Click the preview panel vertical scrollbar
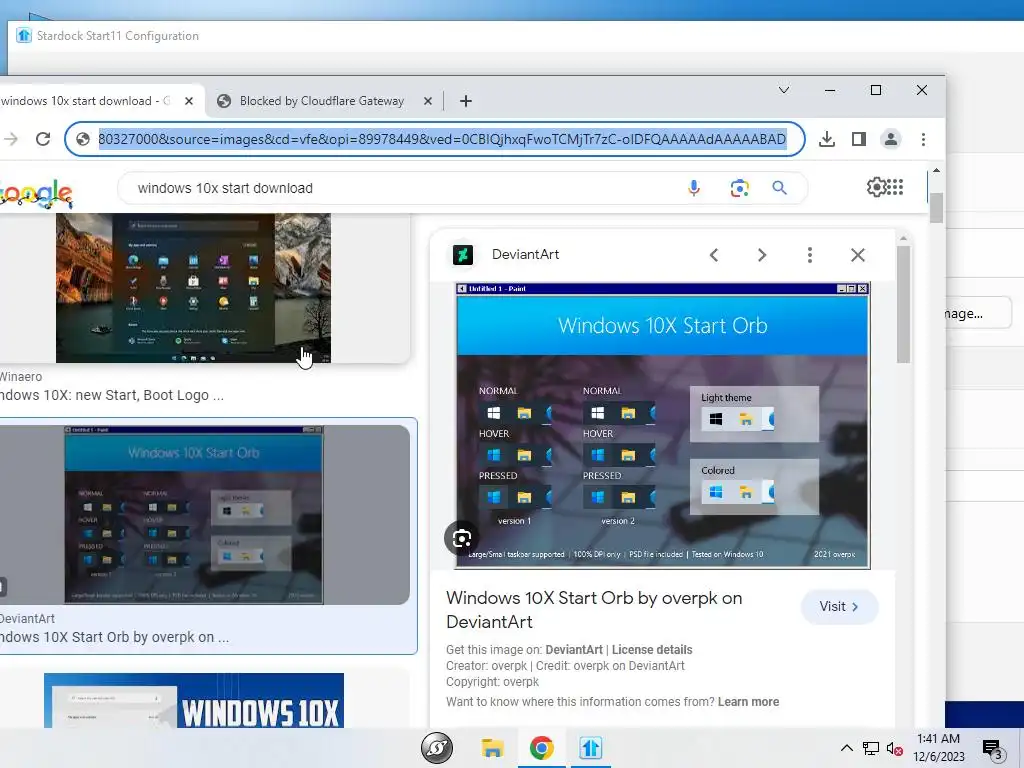The image size is (1024, 768). coord(903,304)
